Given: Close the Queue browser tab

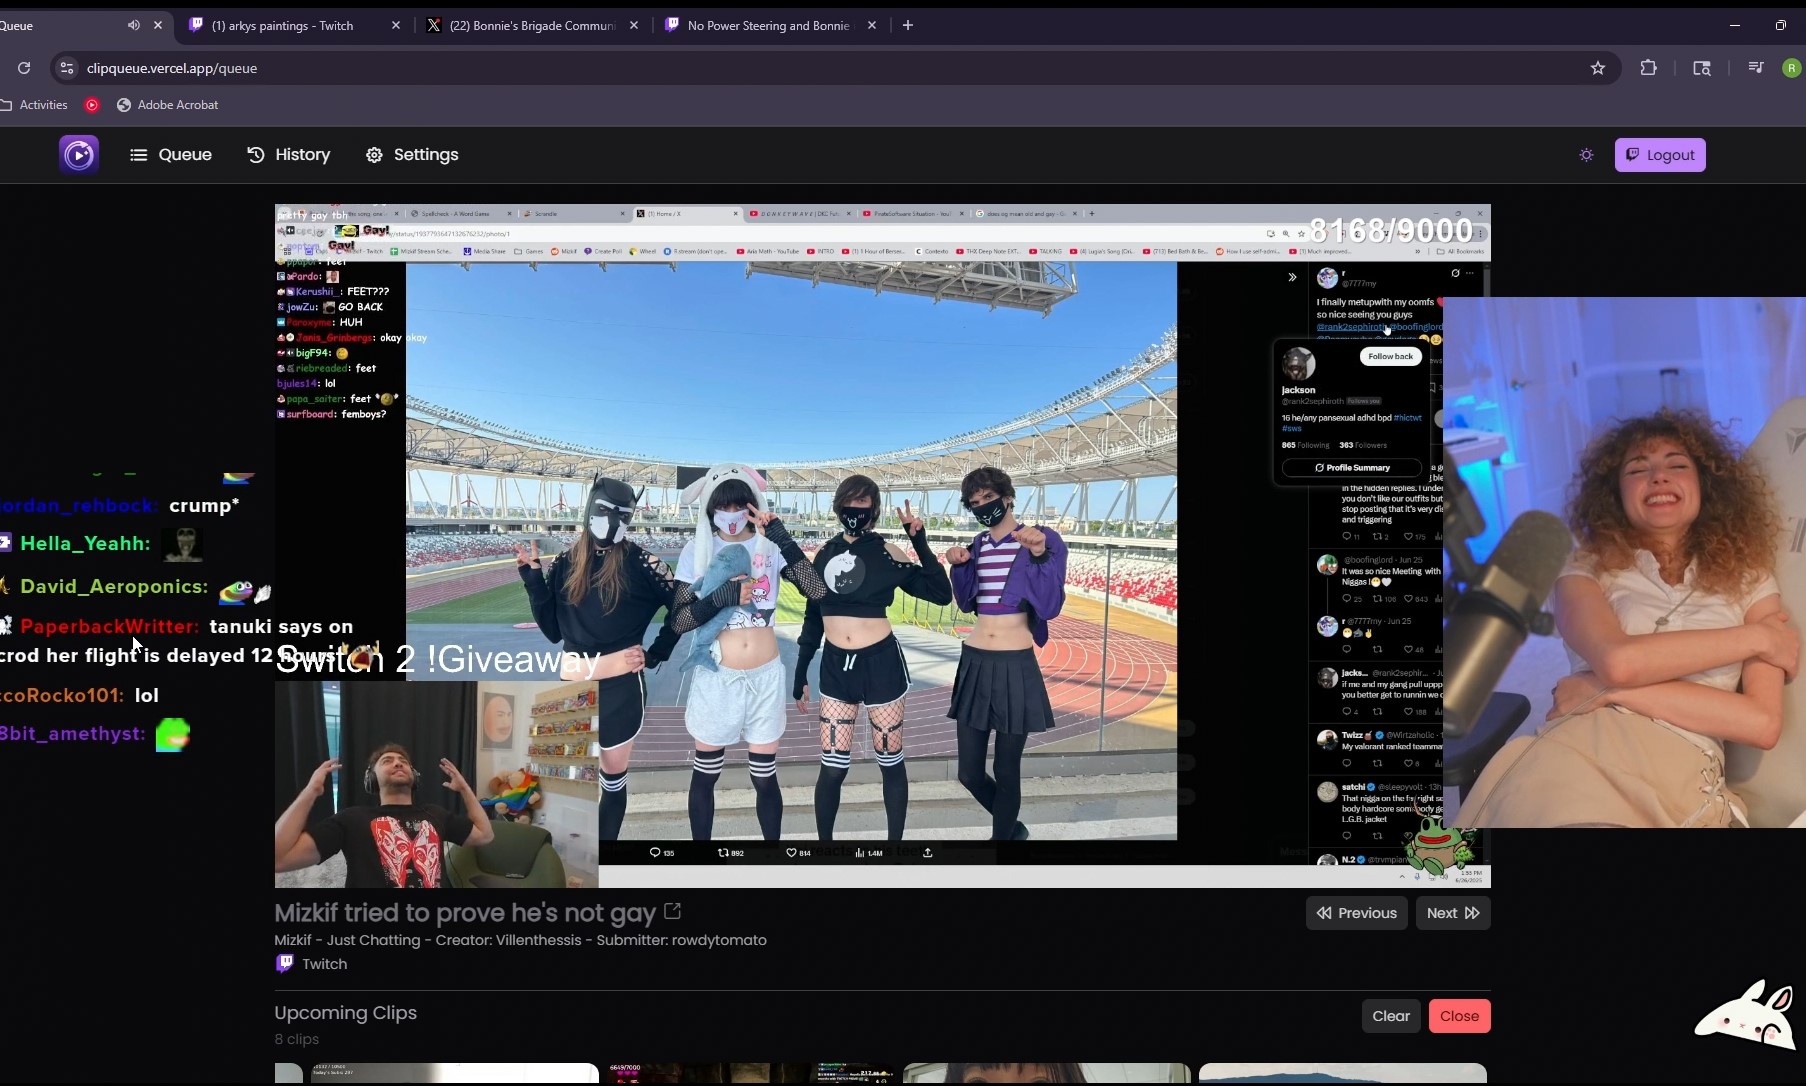Looking at the screenshot, I should pos(158,26).
